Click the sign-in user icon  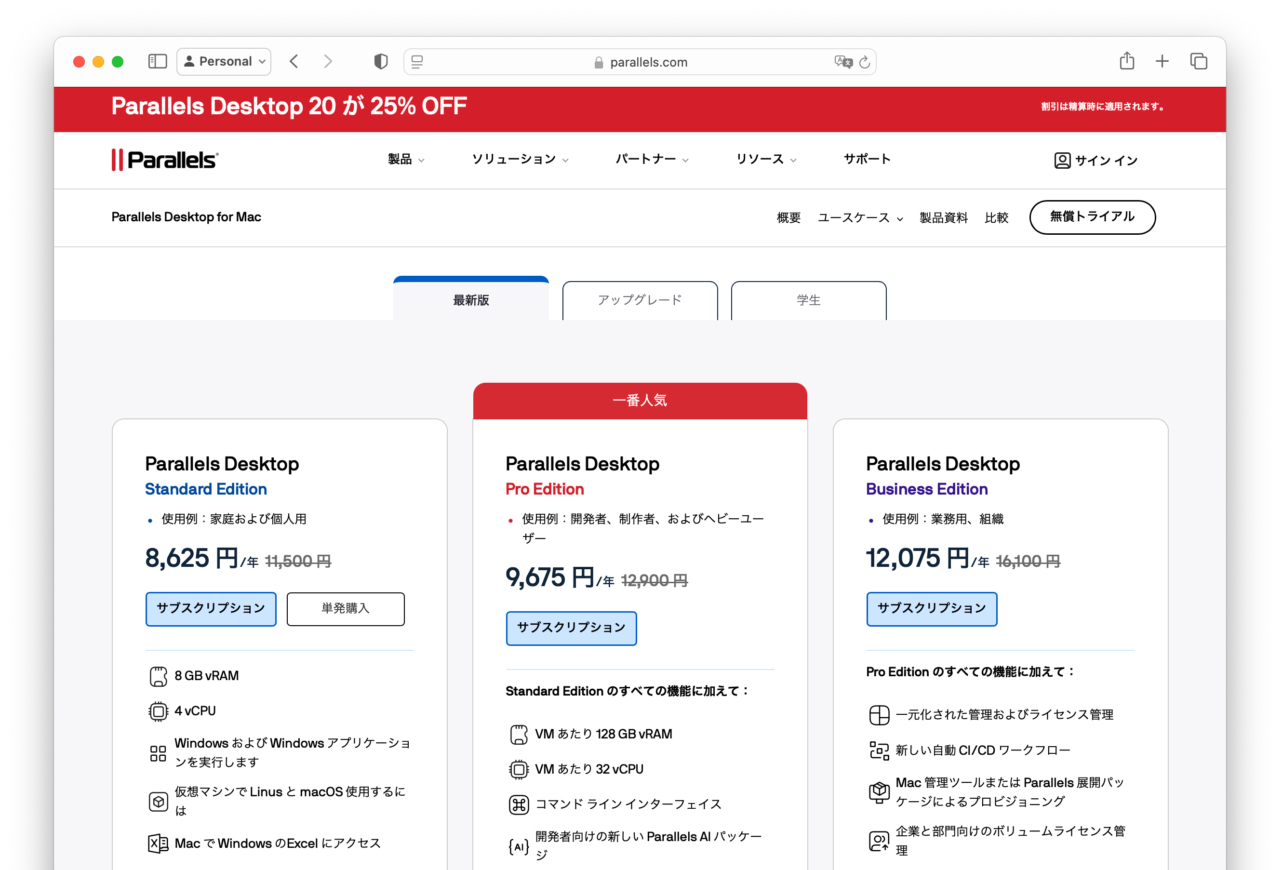pos(1062,160)
